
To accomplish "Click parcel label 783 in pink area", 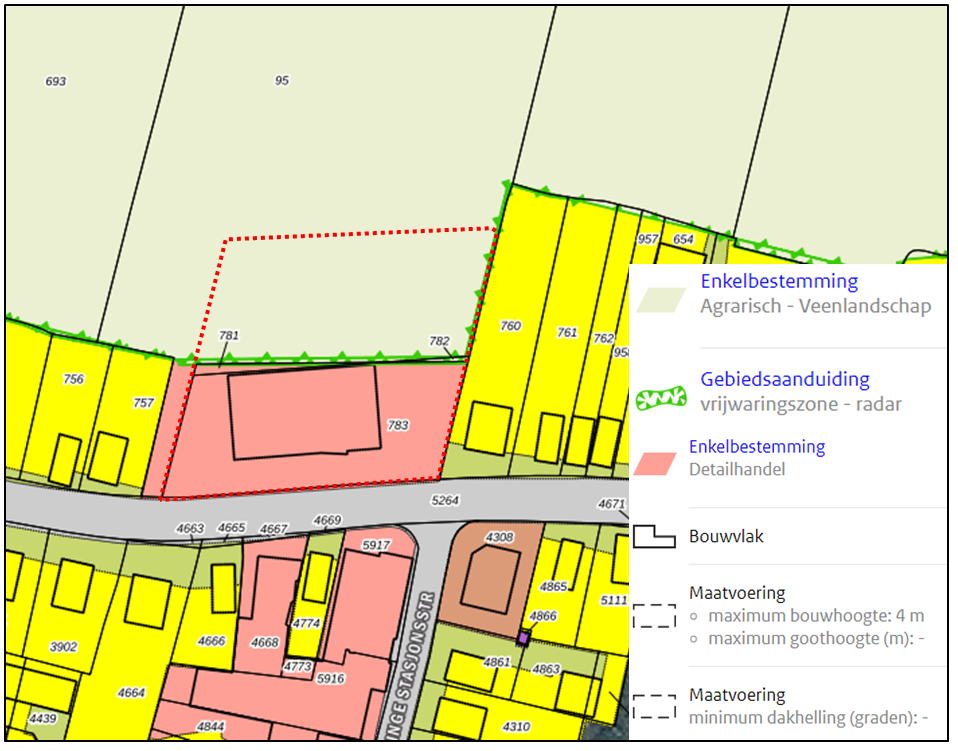I will 398,425.
